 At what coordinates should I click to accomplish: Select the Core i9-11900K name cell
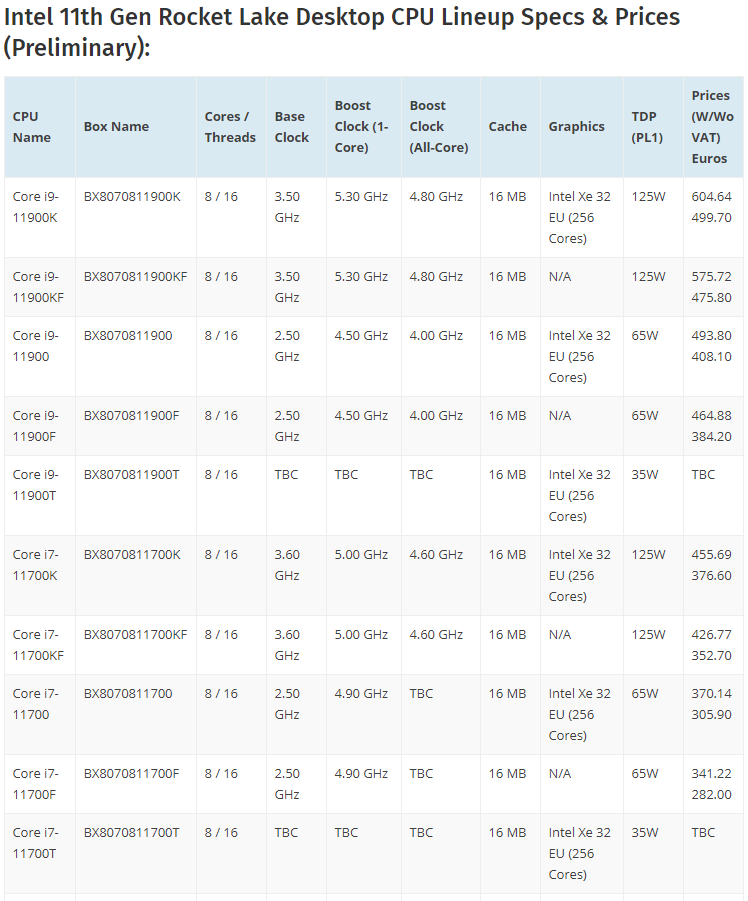[x=36, y=207]
